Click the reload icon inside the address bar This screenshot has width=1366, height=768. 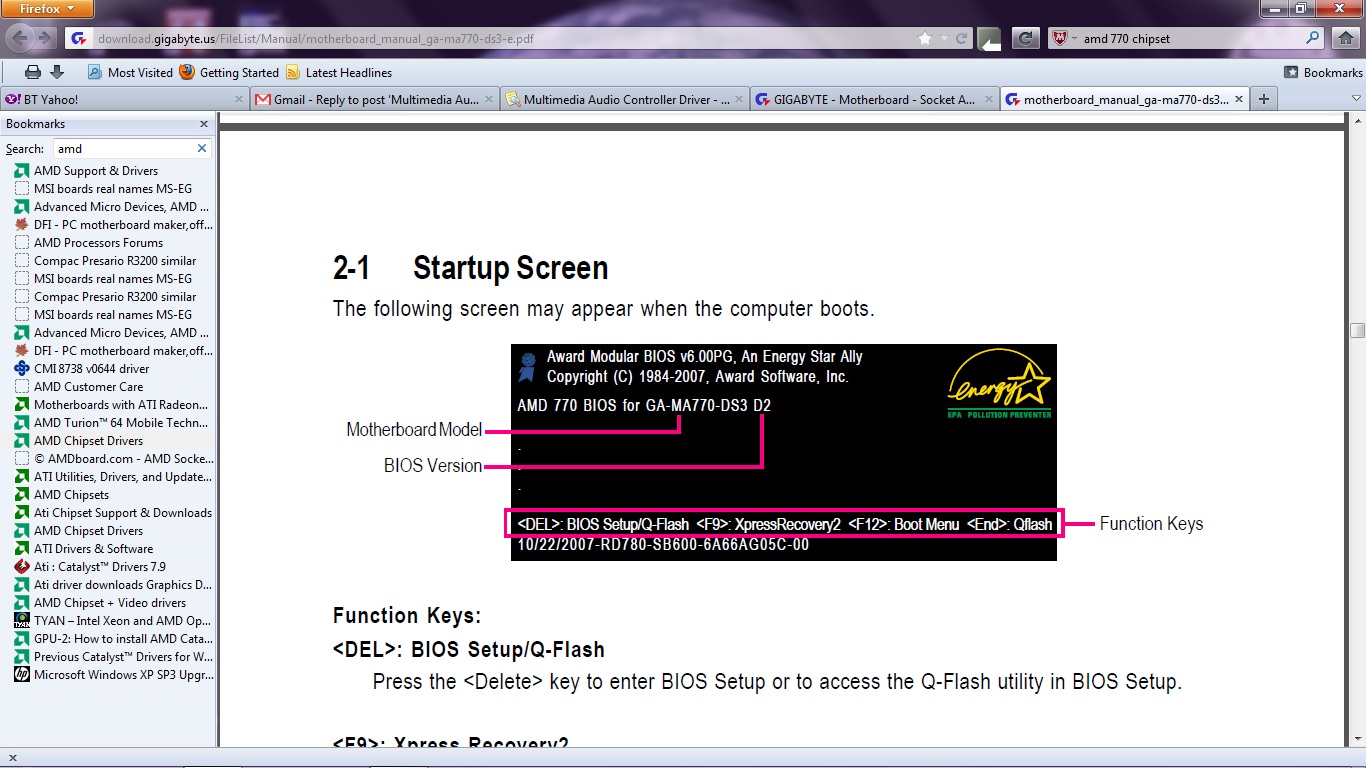point(962,39)
